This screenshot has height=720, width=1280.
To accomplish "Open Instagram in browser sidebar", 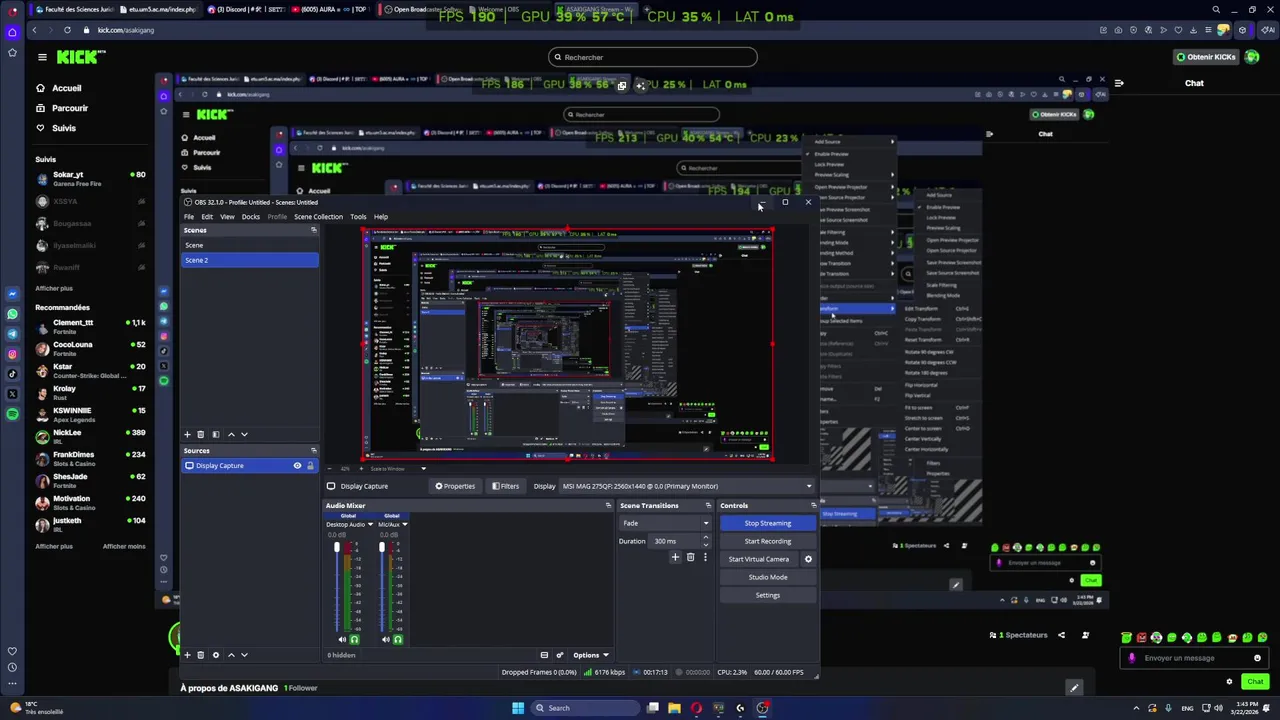I will point(12,354).
